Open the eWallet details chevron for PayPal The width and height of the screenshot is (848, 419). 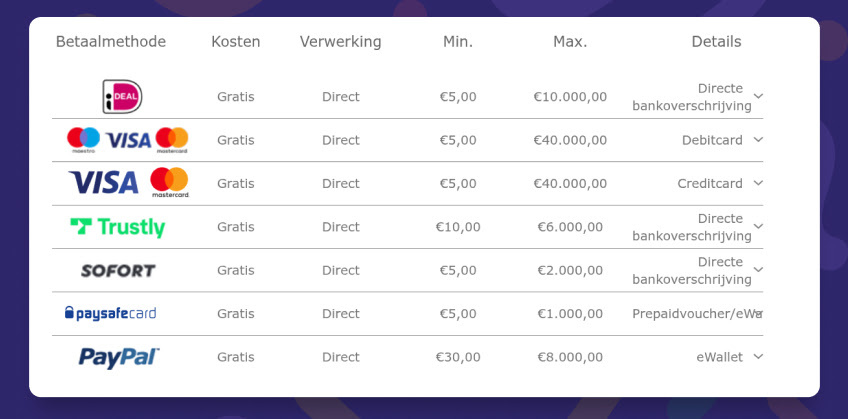[758, 356]
